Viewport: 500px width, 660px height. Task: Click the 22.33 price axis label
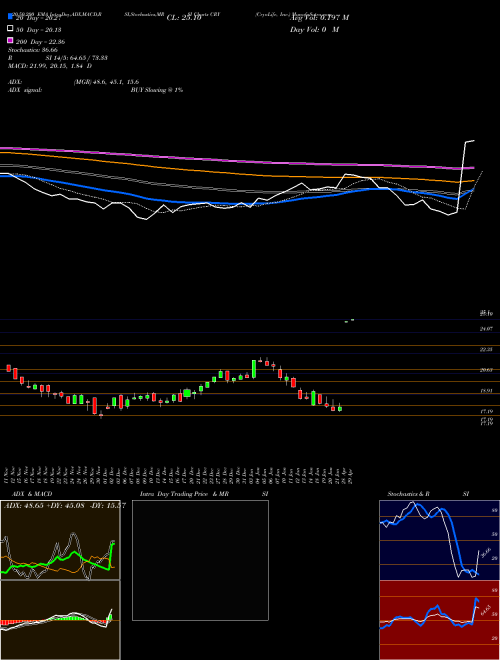pyautogui.click(x=486, y=349)
